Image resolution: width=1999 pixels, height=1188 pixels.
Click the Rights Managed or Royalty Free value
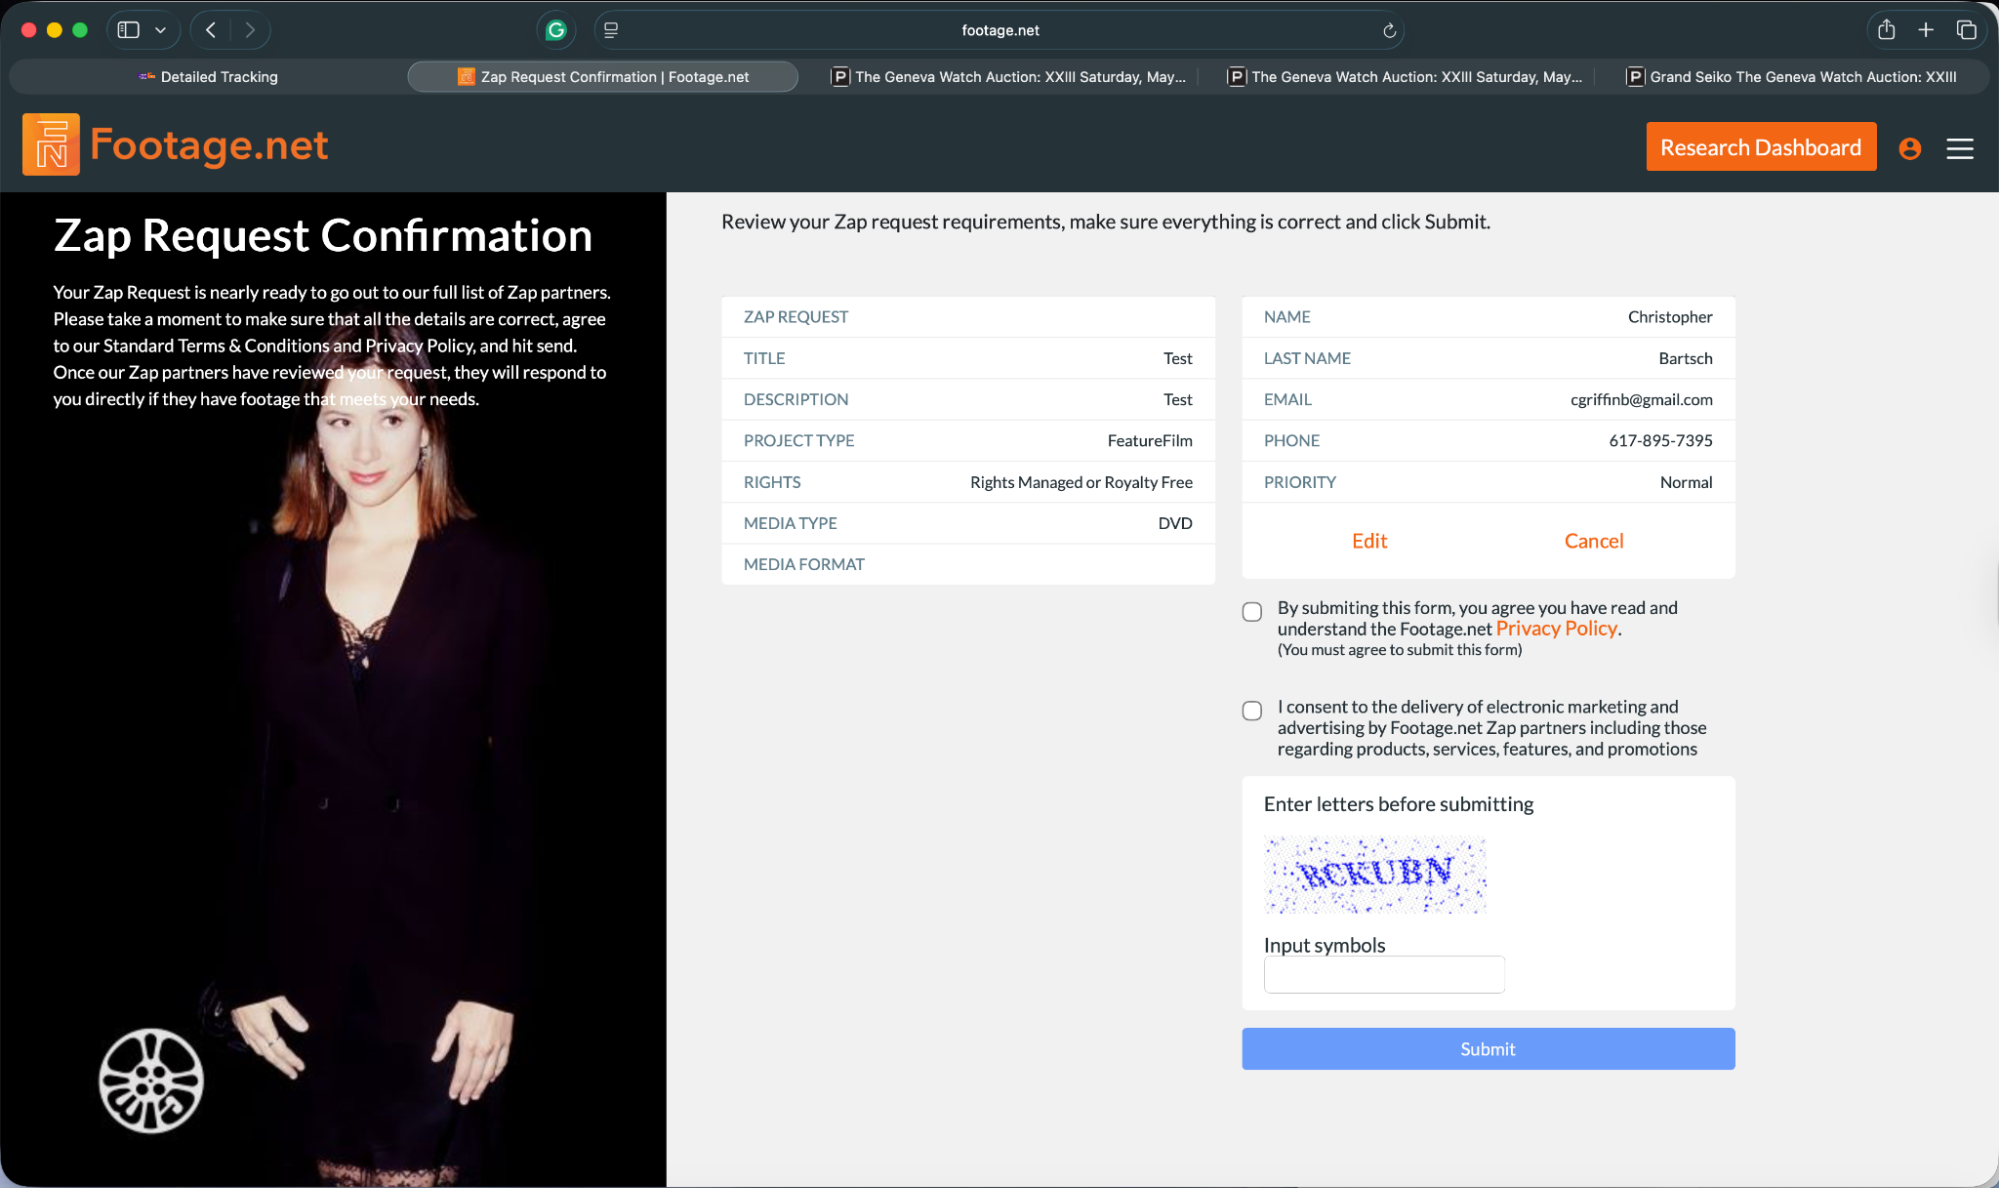(1080, 482)
